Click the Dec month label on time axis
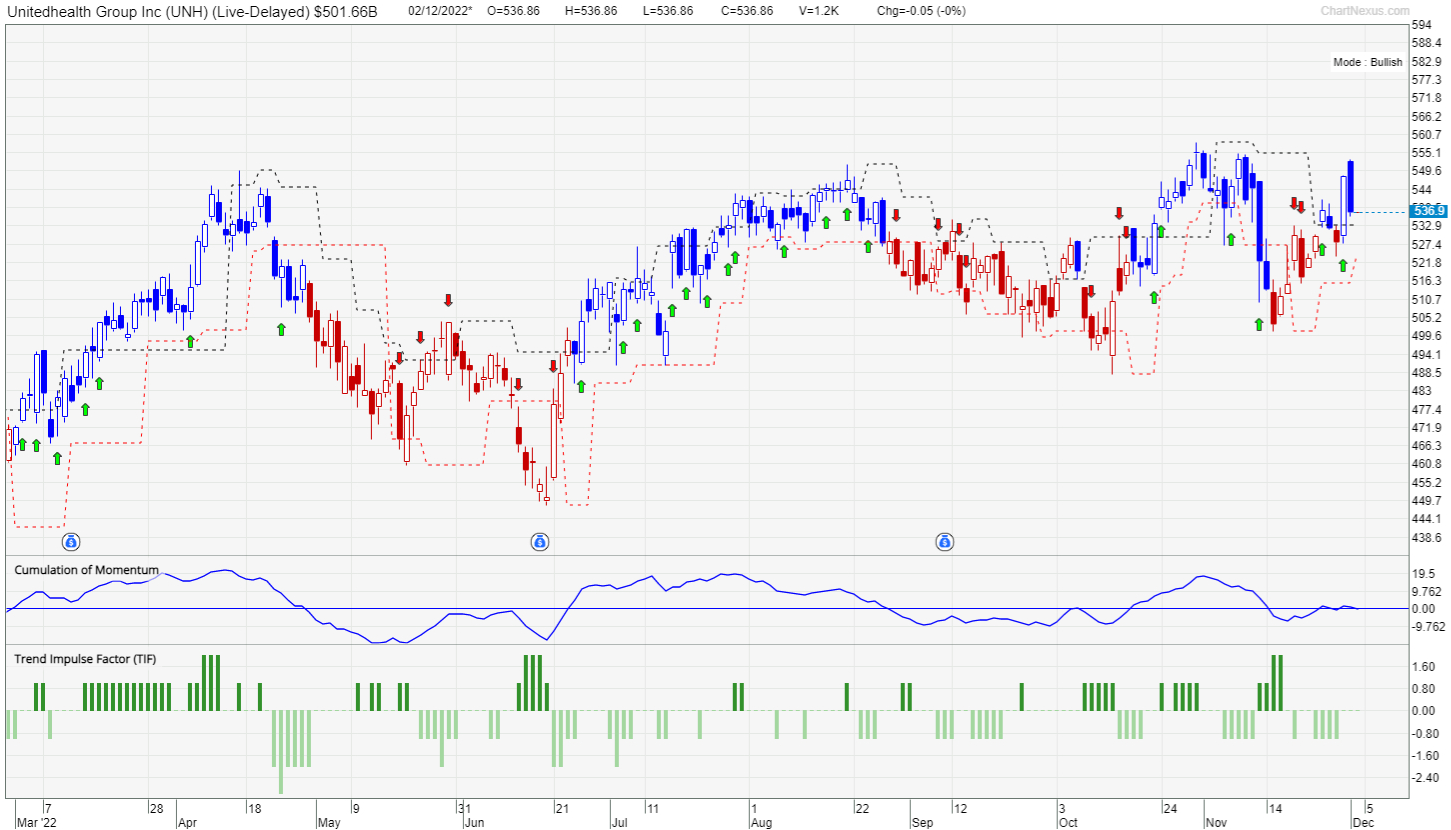This screenshot has height=830, width=1451. tap(1364, 822)
